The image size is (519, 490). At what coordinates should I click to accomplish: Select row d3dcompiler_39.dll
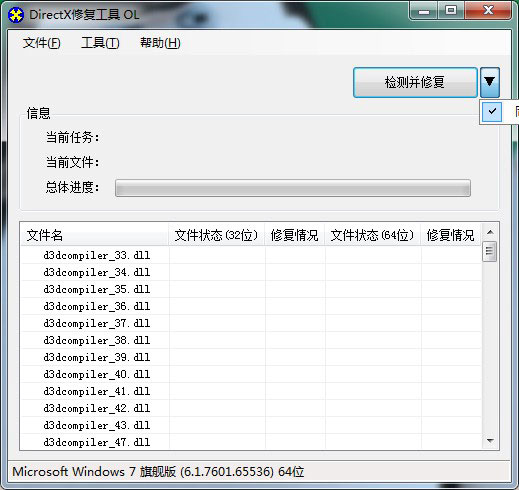tap(251, 357)
